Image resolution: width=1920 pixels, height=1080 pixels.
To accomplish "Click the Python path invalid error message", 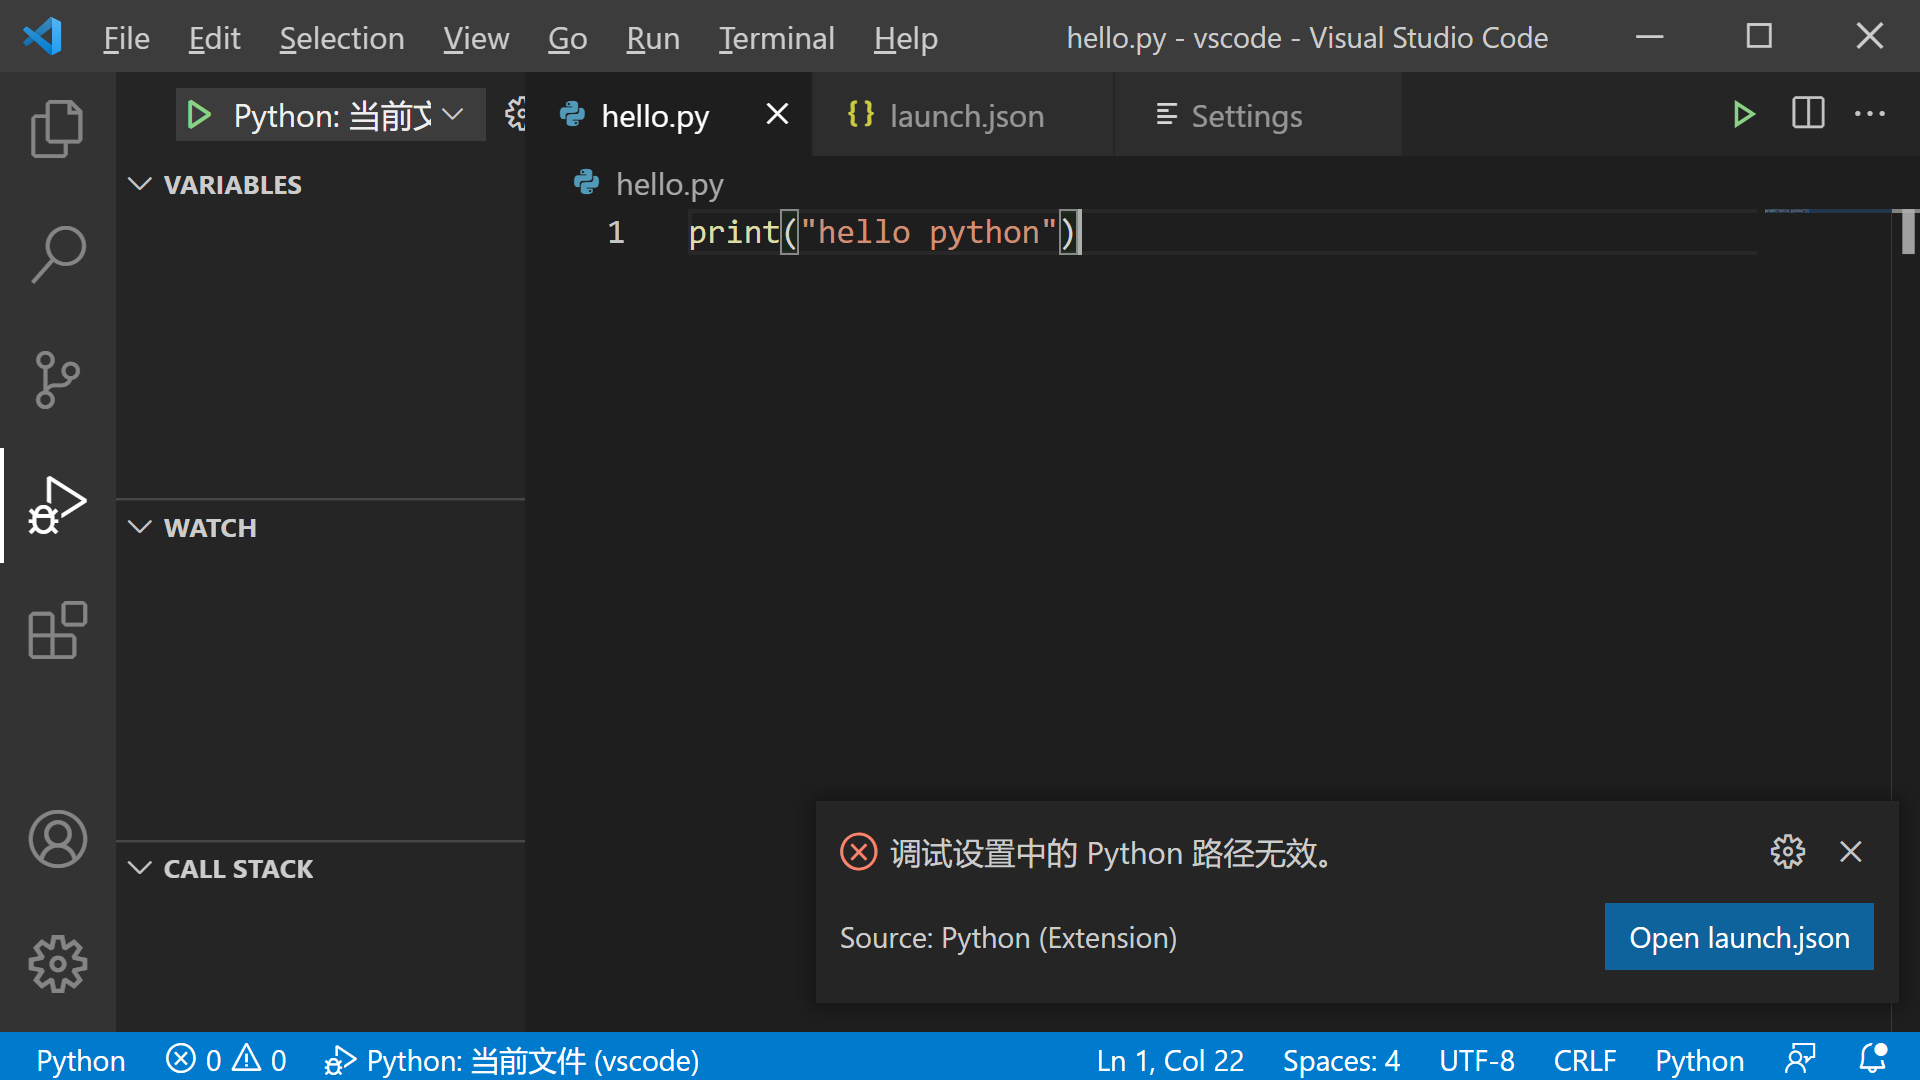I will click(1112, 853).
